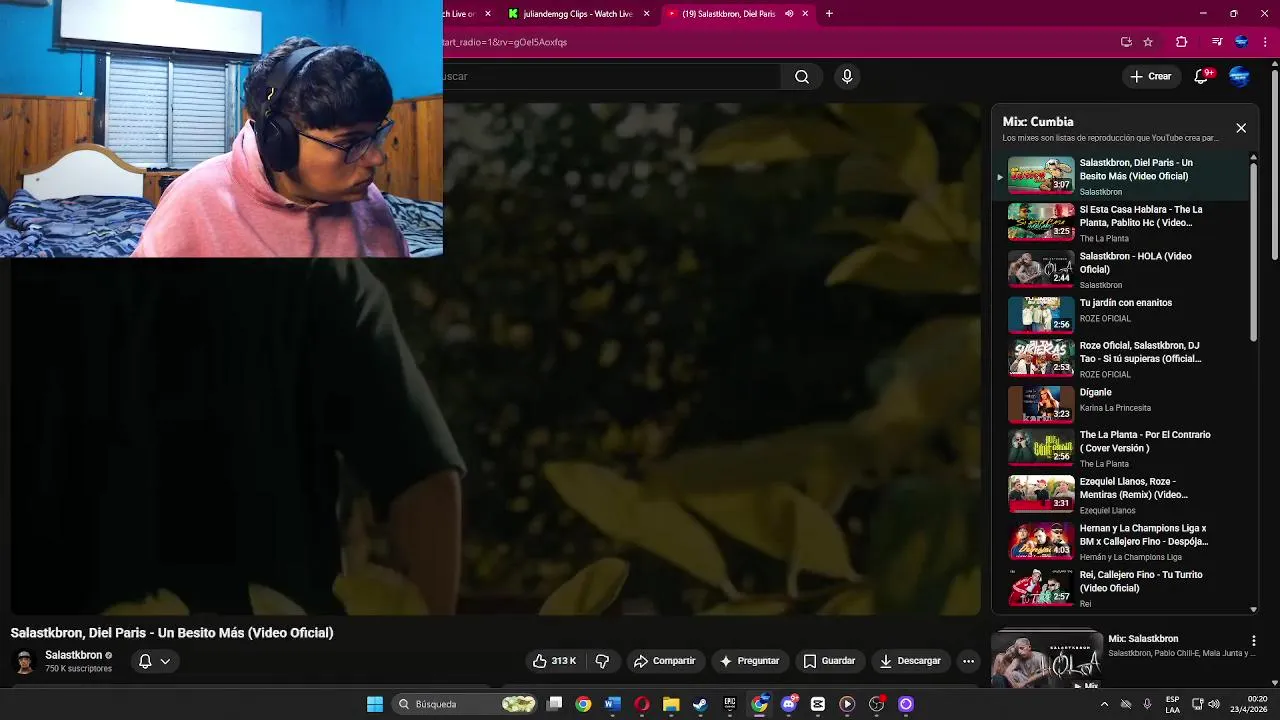Mute the Salastkbron tab via speaker icon

(x=789, y=14)
